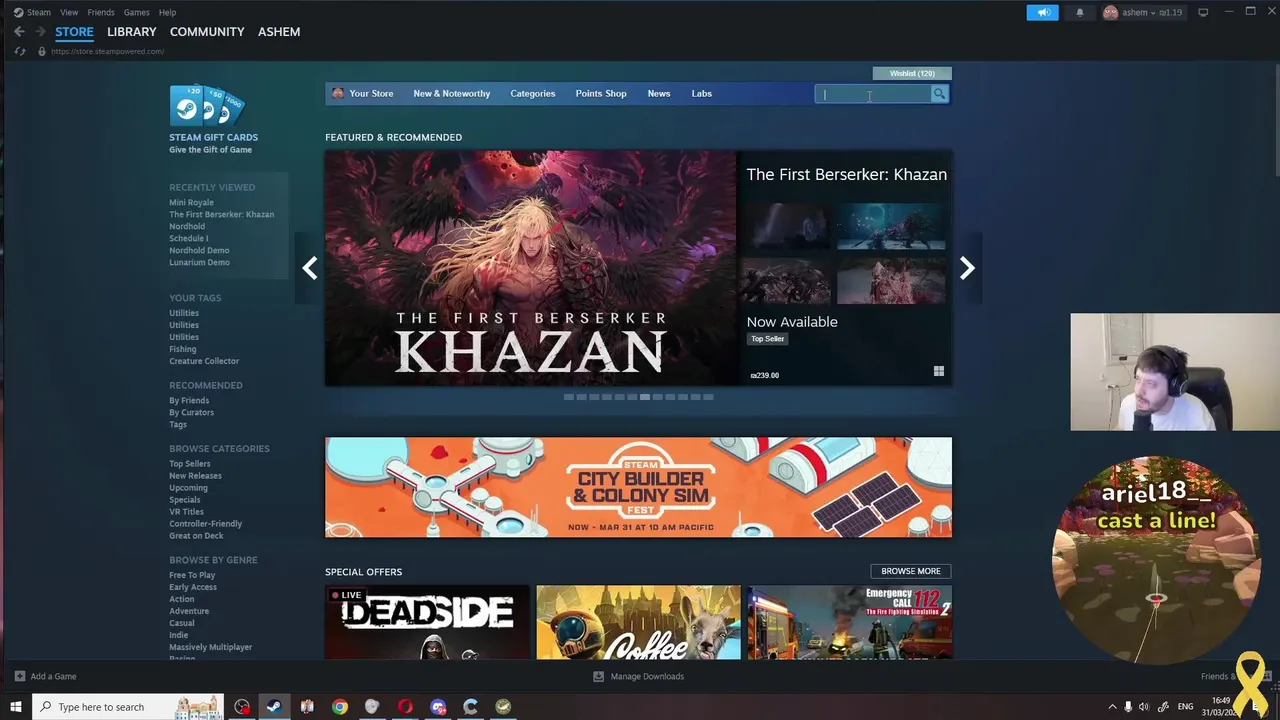Click the Add a Game plus icon
This screenshot has height=720, width=1280.
[19, 676]
